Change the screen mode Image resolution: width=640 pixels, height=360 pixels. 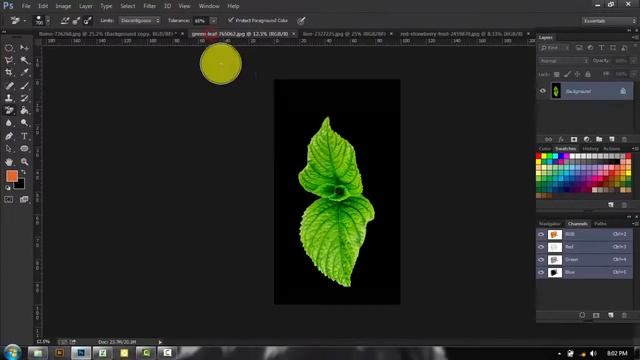24,200
